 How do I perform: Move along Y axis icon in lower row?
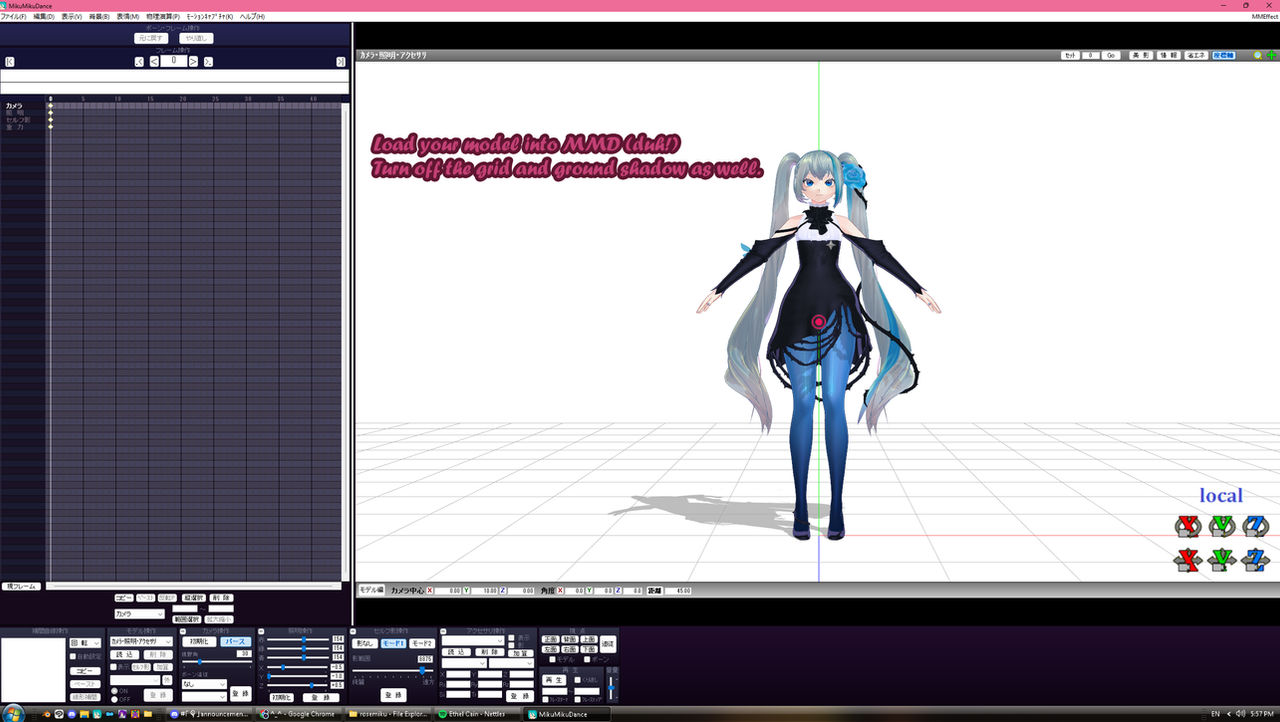point(1221,560)
